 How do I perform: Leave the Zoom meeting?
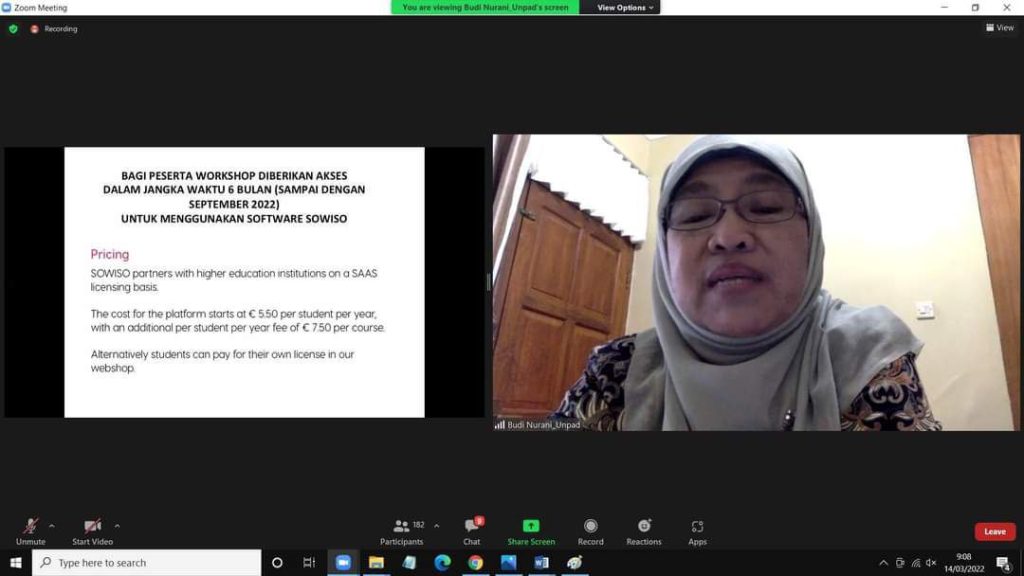(995, 532)
